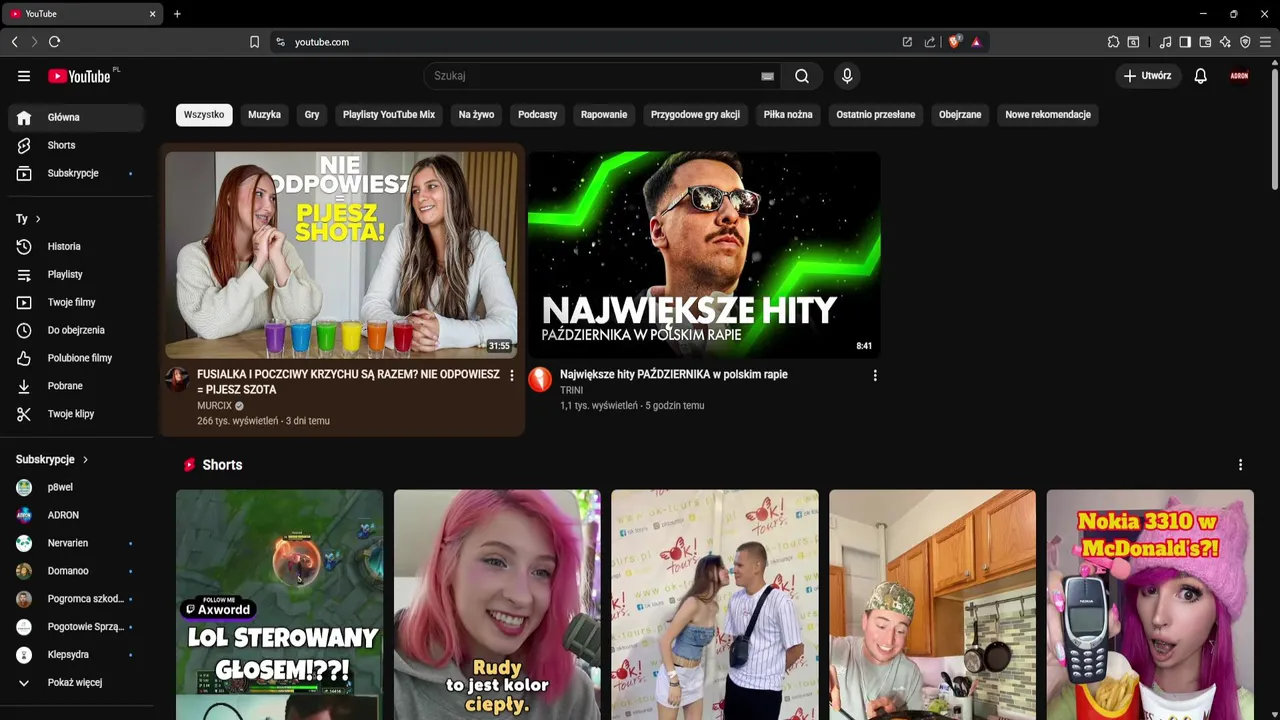Open Do obejrzenia watch later list
This screenshot has width=1280, height=720.
point(76,330)
